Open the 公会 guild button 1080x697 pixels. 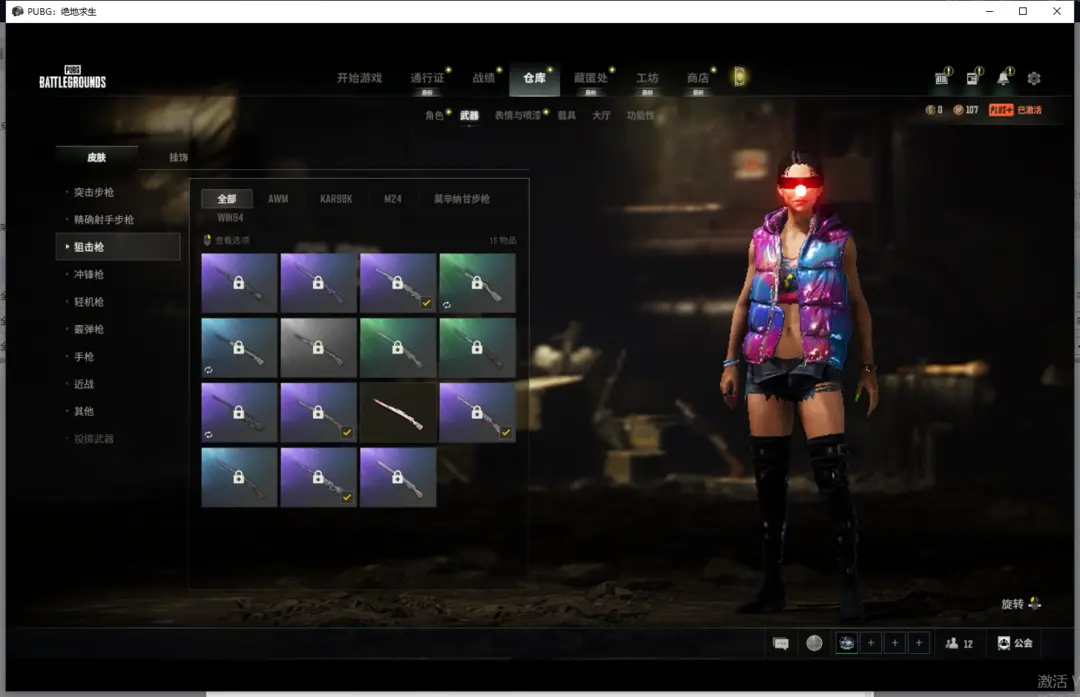point(1015,643)
